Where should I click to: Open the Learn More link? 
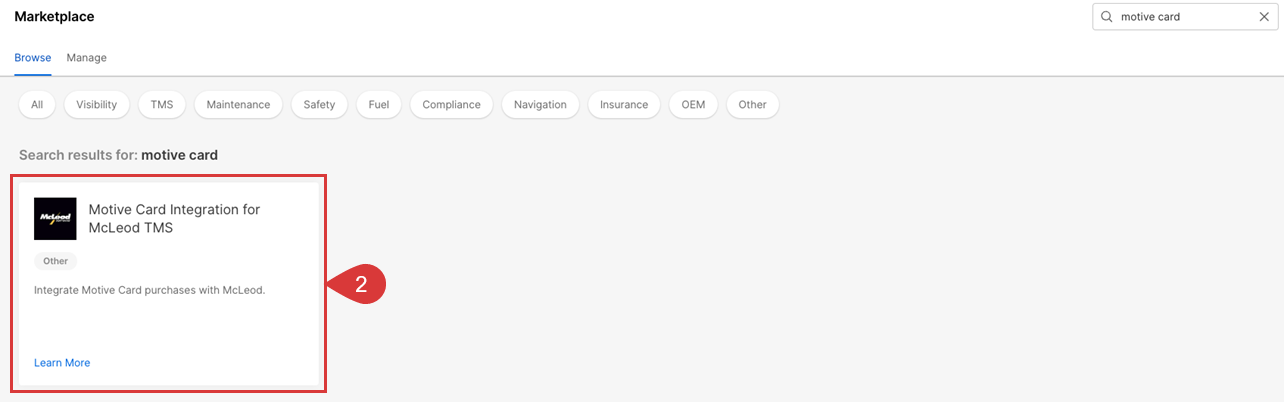tap(62, 363)
